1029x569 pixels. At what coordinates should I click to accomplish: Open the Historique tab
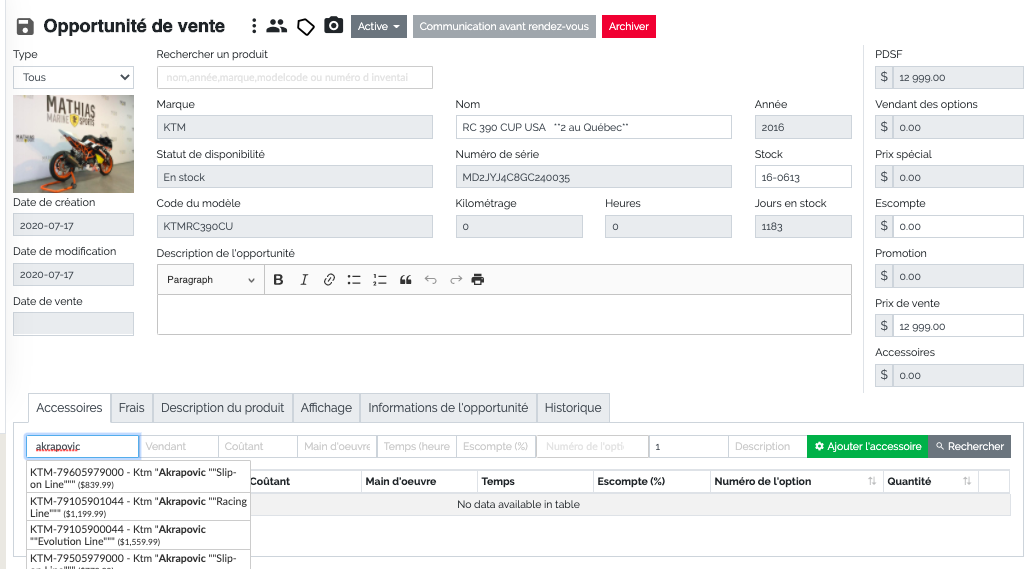point(573,408)
